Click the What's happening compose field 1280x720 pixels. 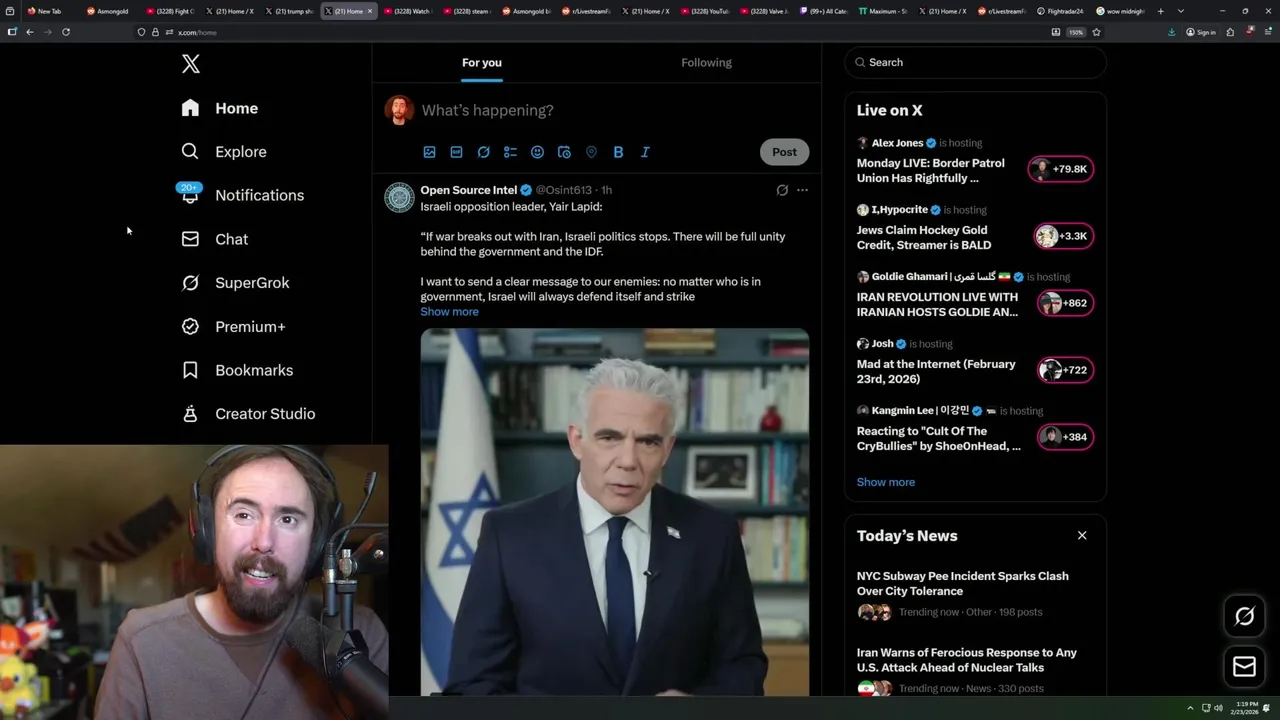click(487, 110)
